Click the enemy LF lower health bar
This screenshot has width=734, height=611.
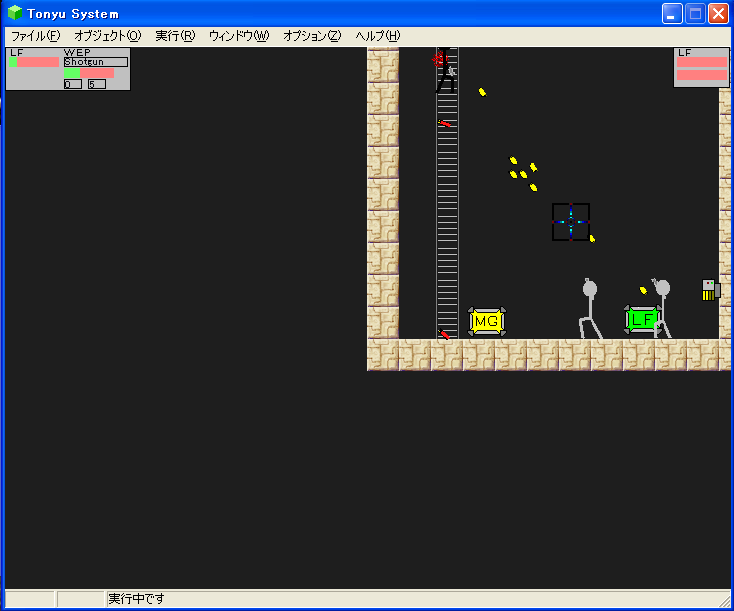click(x=702, y=75)
